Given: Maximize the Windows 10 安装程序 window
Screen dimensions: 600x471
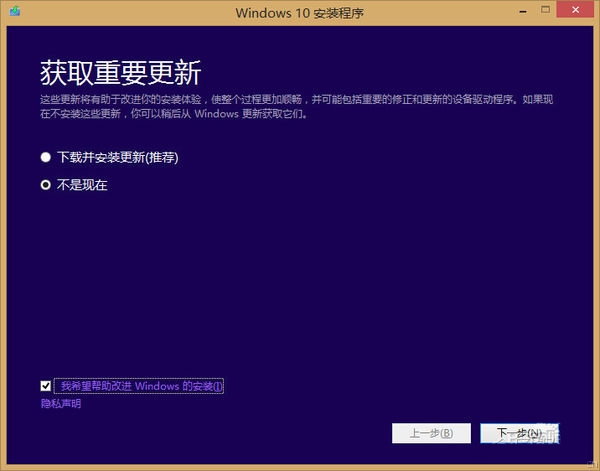Looking at the screenshot, I should point(546,10).
